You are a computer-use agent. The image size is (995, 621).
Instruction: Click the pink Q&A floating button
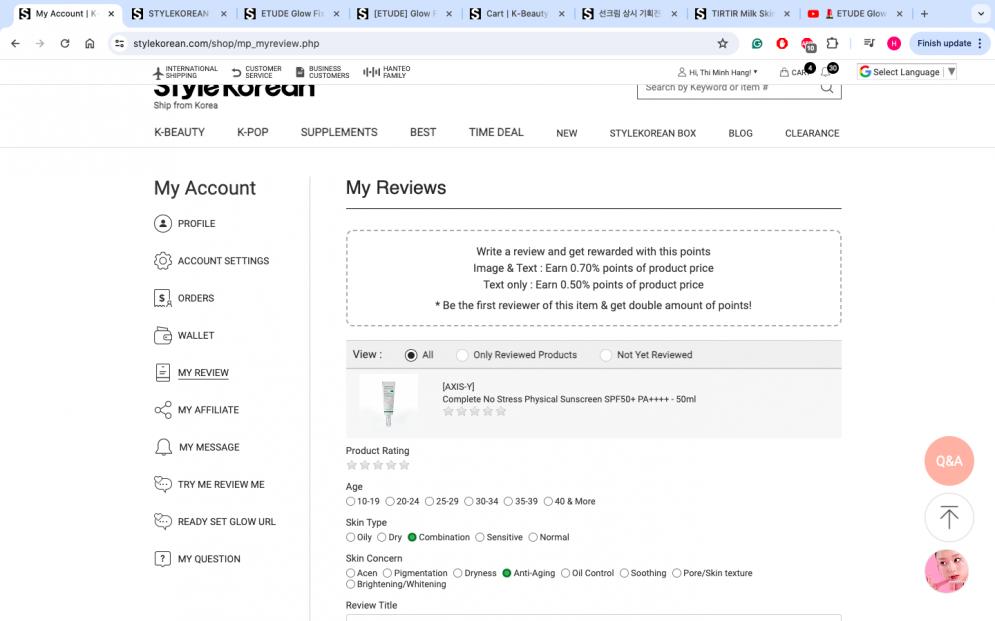948,461
